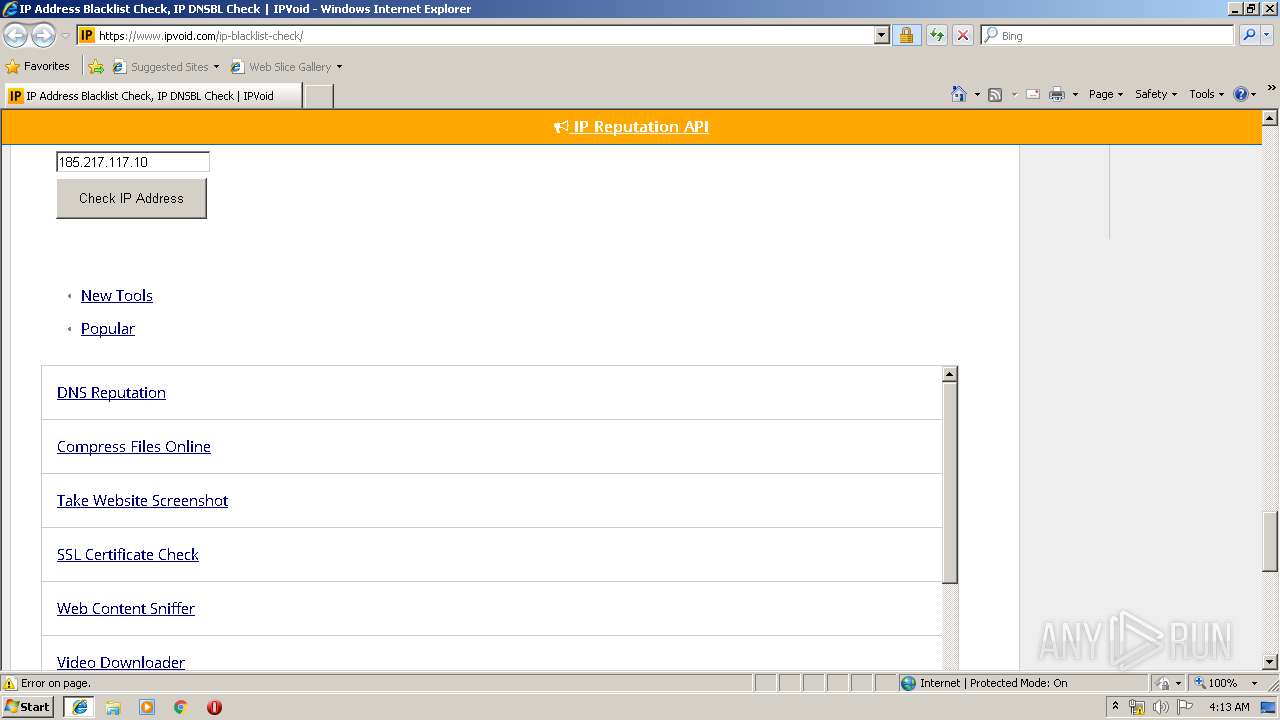Screen dimensions: 1280x720
Task: Open red stop-sign antivirus taskbar icon
Action: point(214,707)
